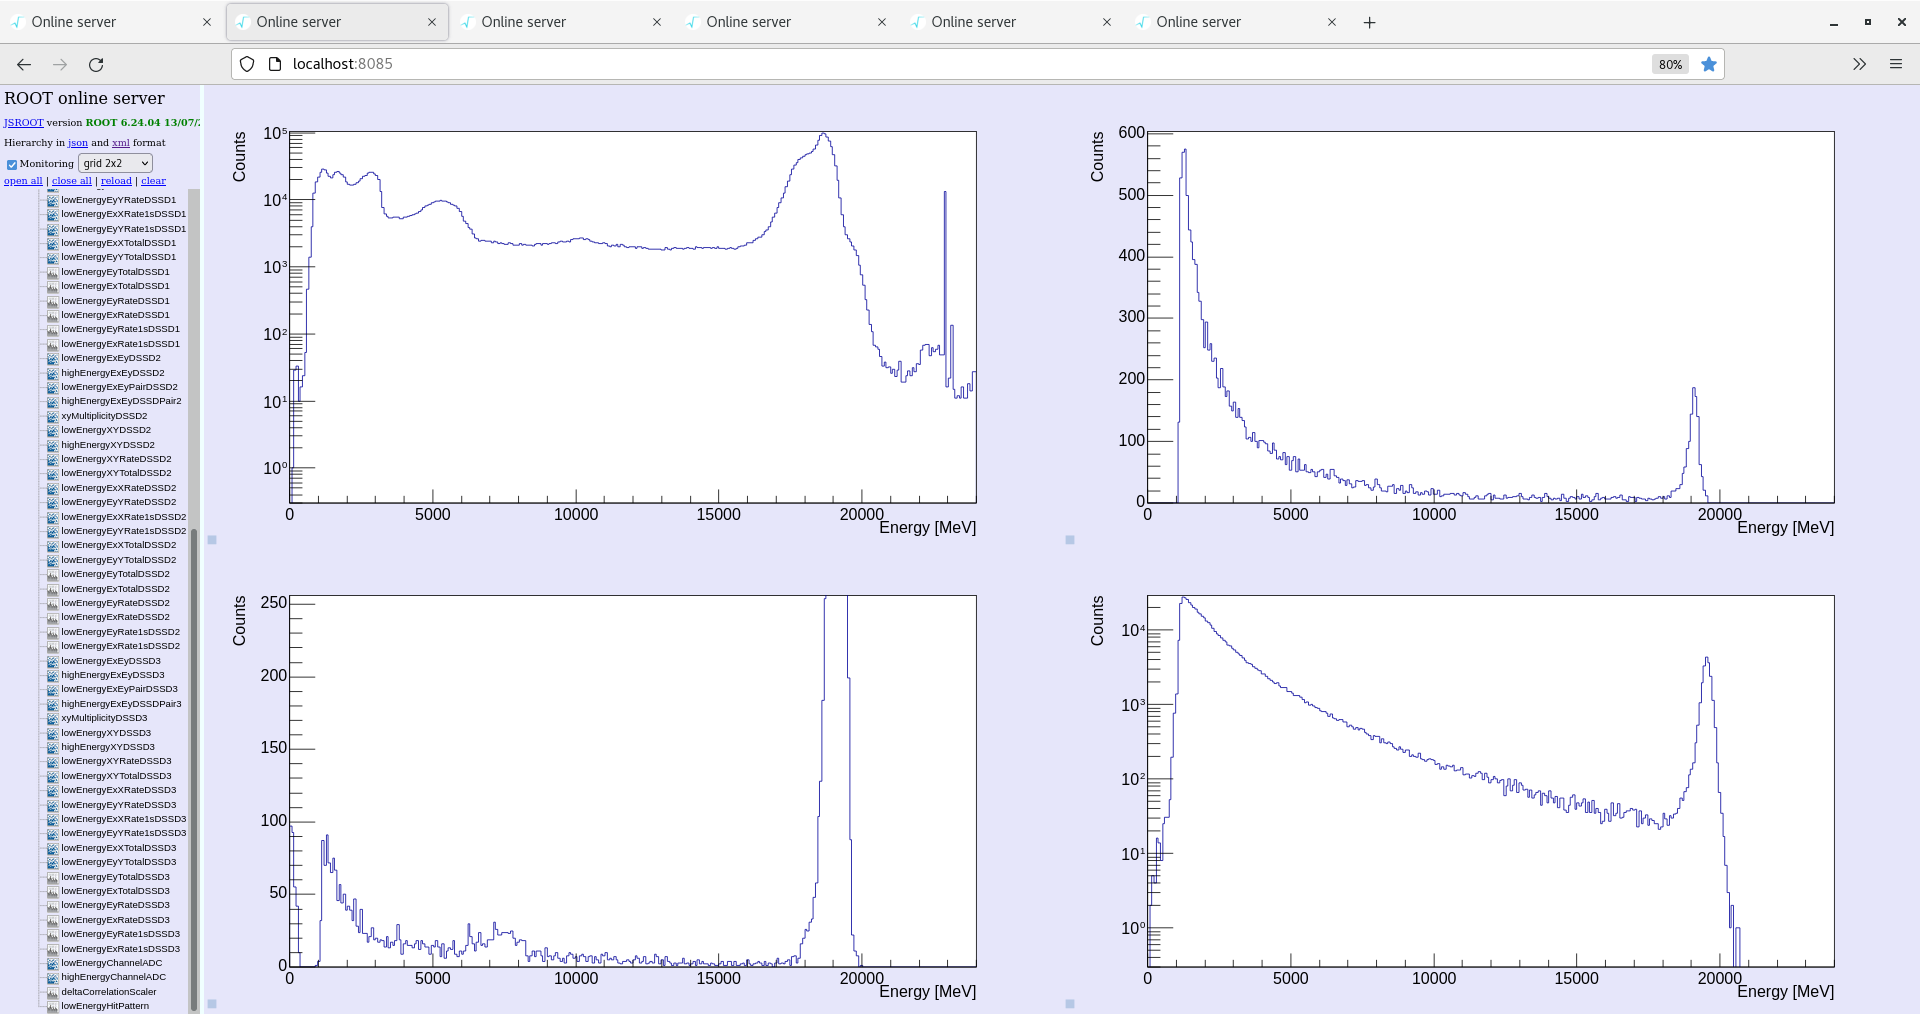Bookmark this page with the star icon
Viewport: 1920px width, 1014px height.
[1709, 64]
